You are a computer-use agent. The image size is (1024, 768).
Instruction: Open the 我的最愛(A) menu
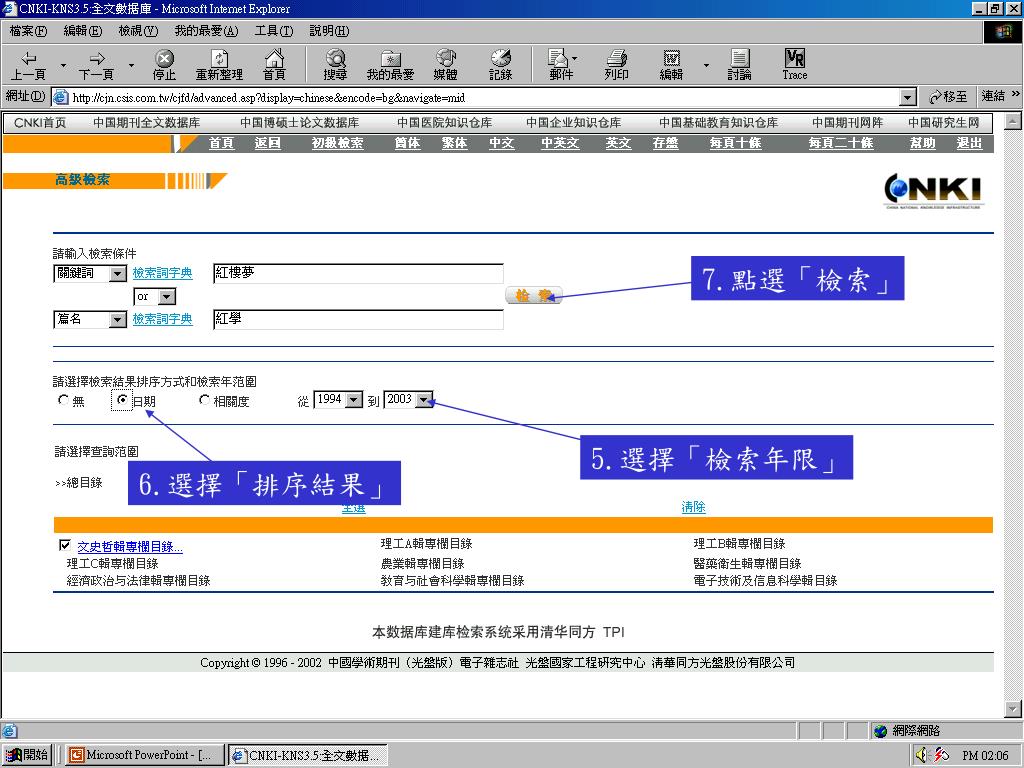206,31
